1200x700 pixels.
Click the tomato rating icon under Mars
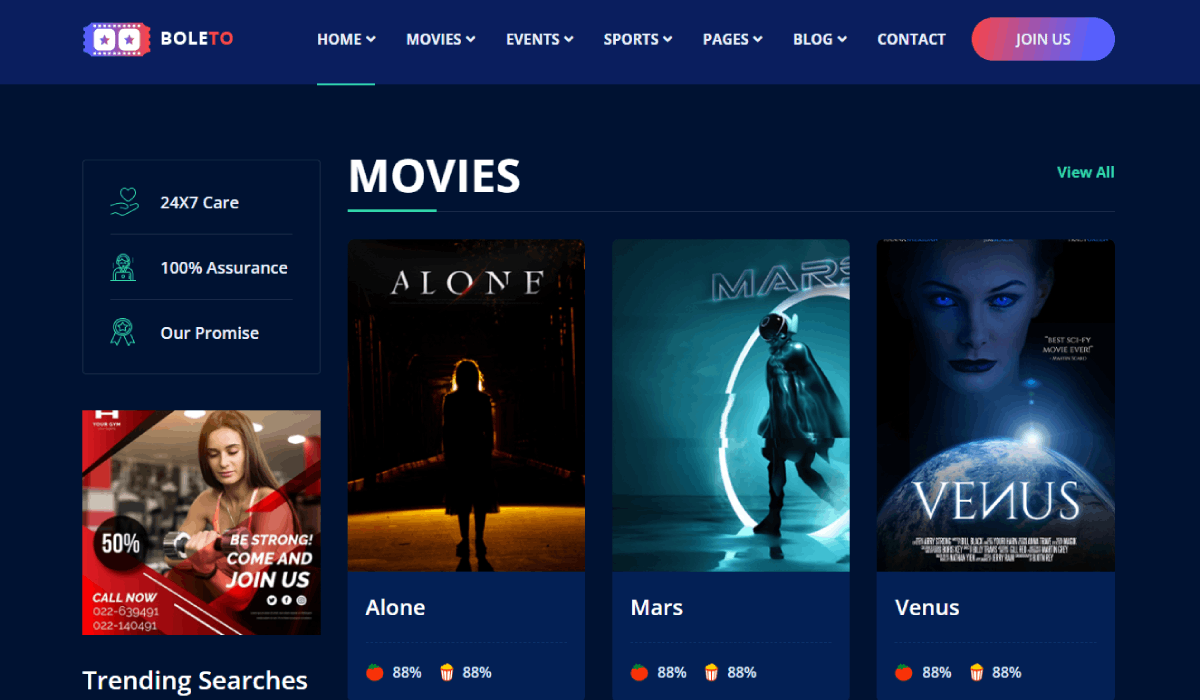tap(640, 672)
